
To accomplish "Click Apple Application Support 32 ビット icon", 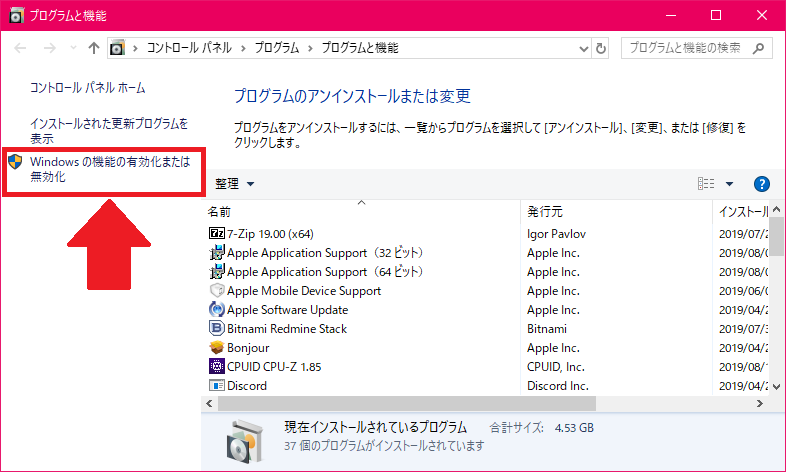I will point(217,253).
